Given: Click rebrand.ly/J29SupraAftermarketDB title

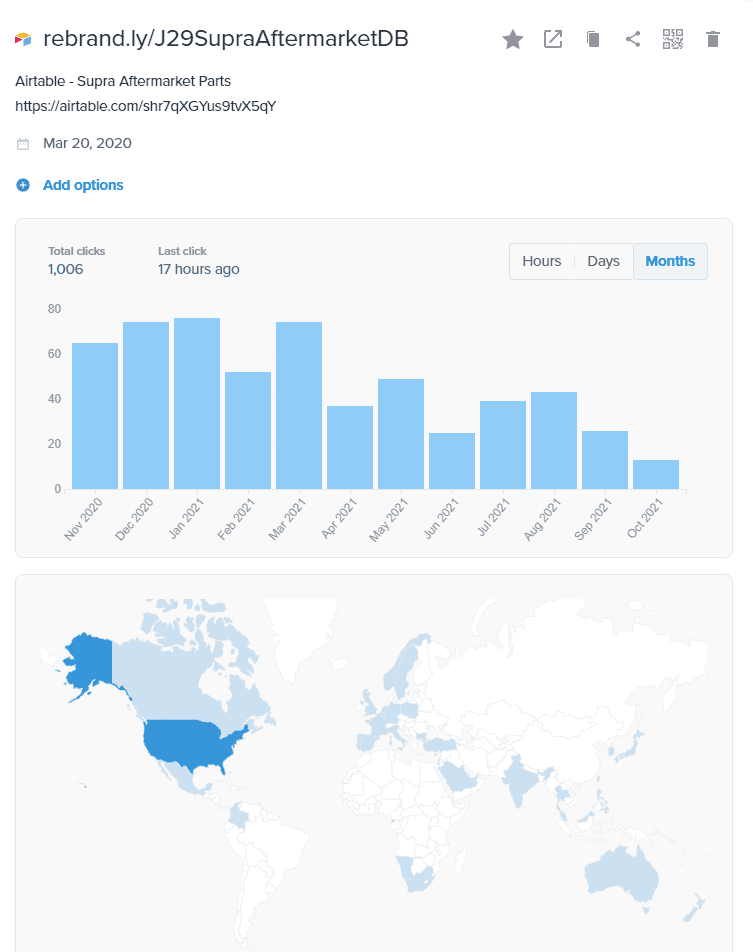Looking at the screenshot, I should point(226,38).
